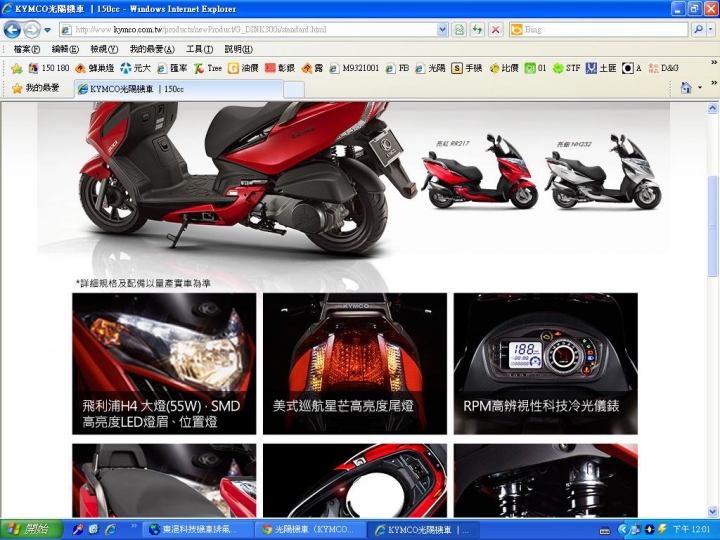The height and width of the screenshot is (540, 720).
Task: Open the search provider dropdown arrow
Action: pos(710,30)
